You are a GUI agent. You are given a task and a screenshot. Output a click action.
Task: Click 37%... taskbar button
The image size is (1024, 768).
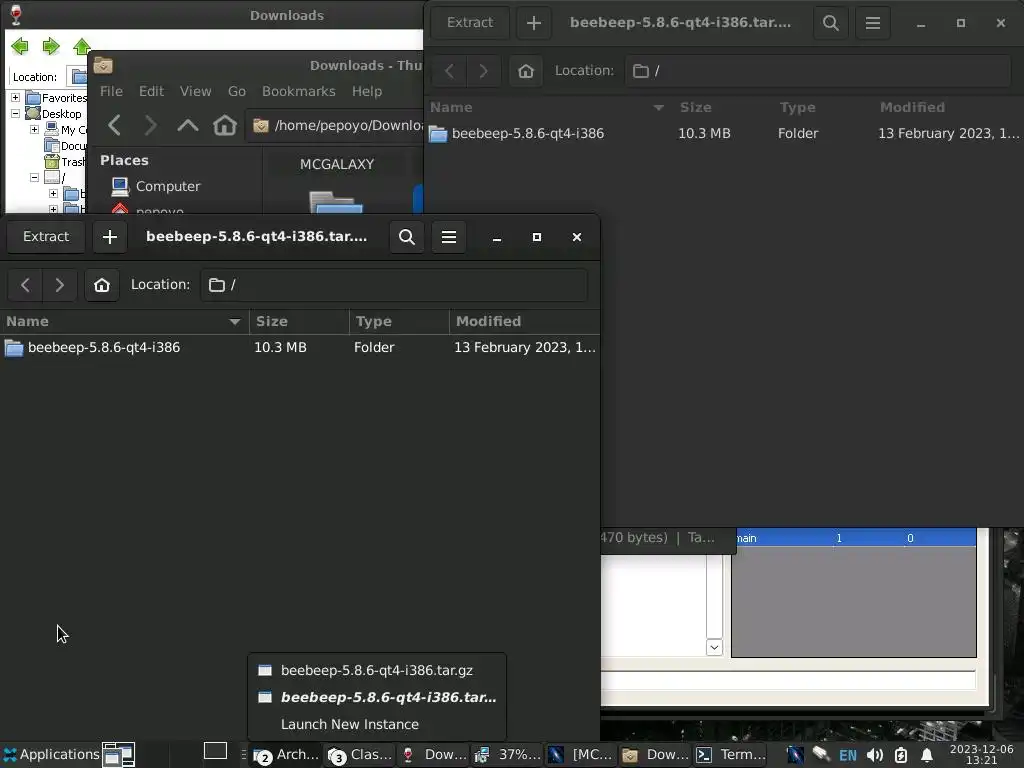[x=507, y=754]
